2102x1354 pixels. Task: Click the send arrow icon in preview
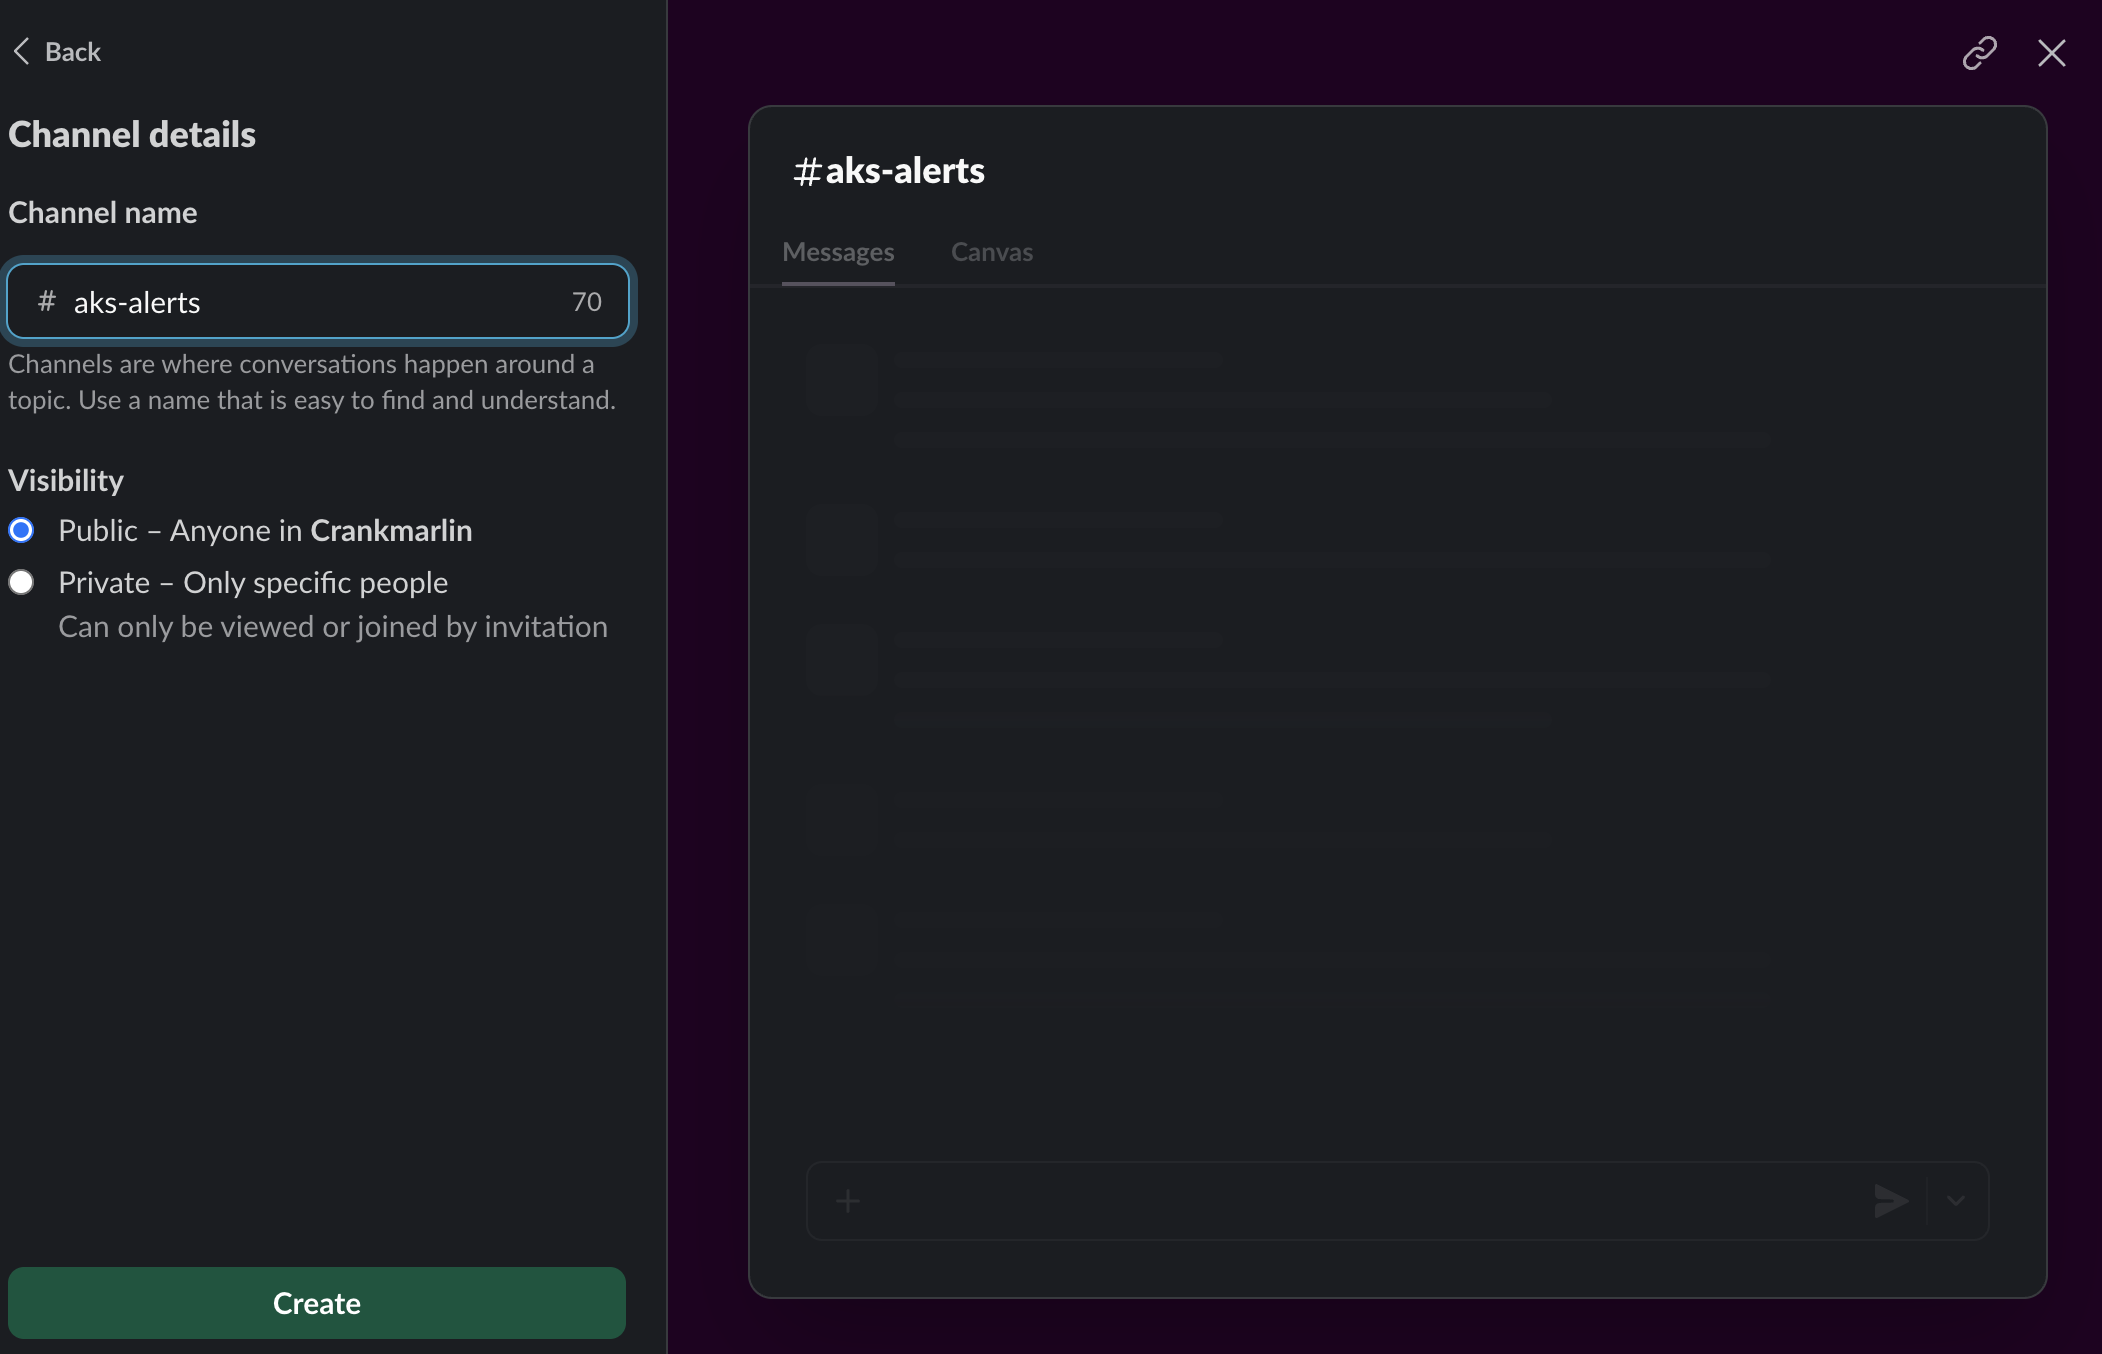[1890, 1201]
